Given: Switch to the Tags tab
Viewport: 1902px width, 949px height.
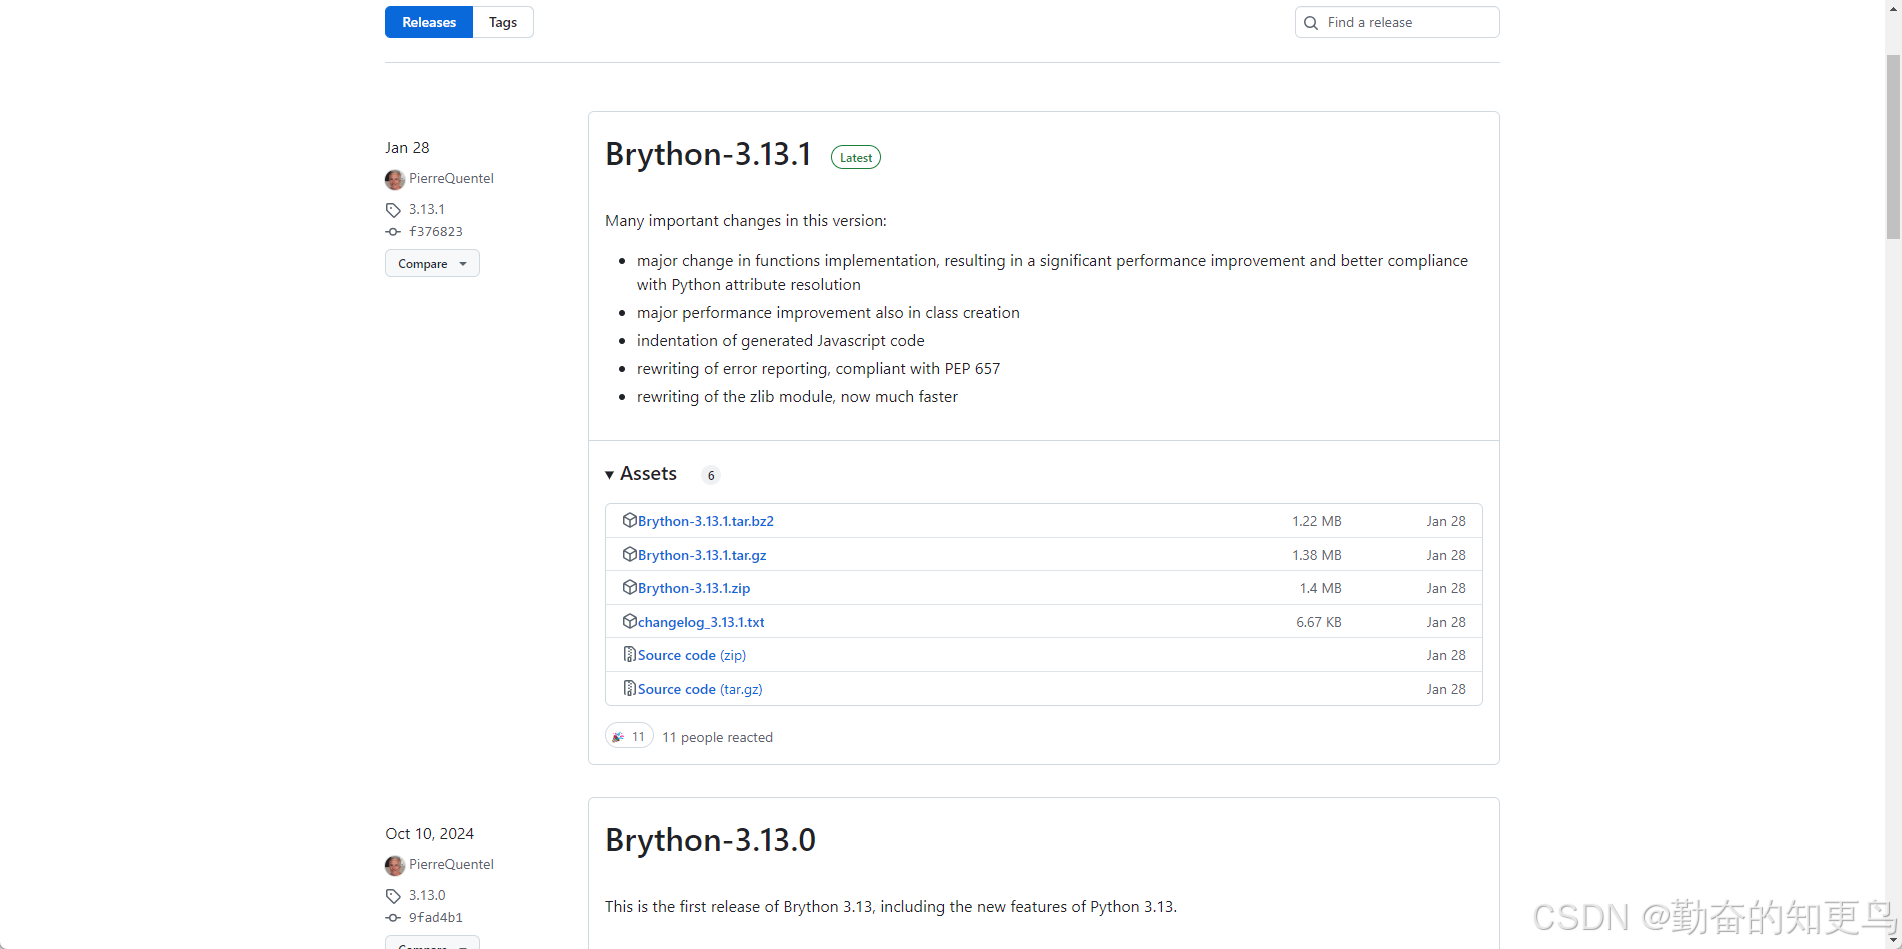Looking at the screenshot, I should [x=503, y=22].
